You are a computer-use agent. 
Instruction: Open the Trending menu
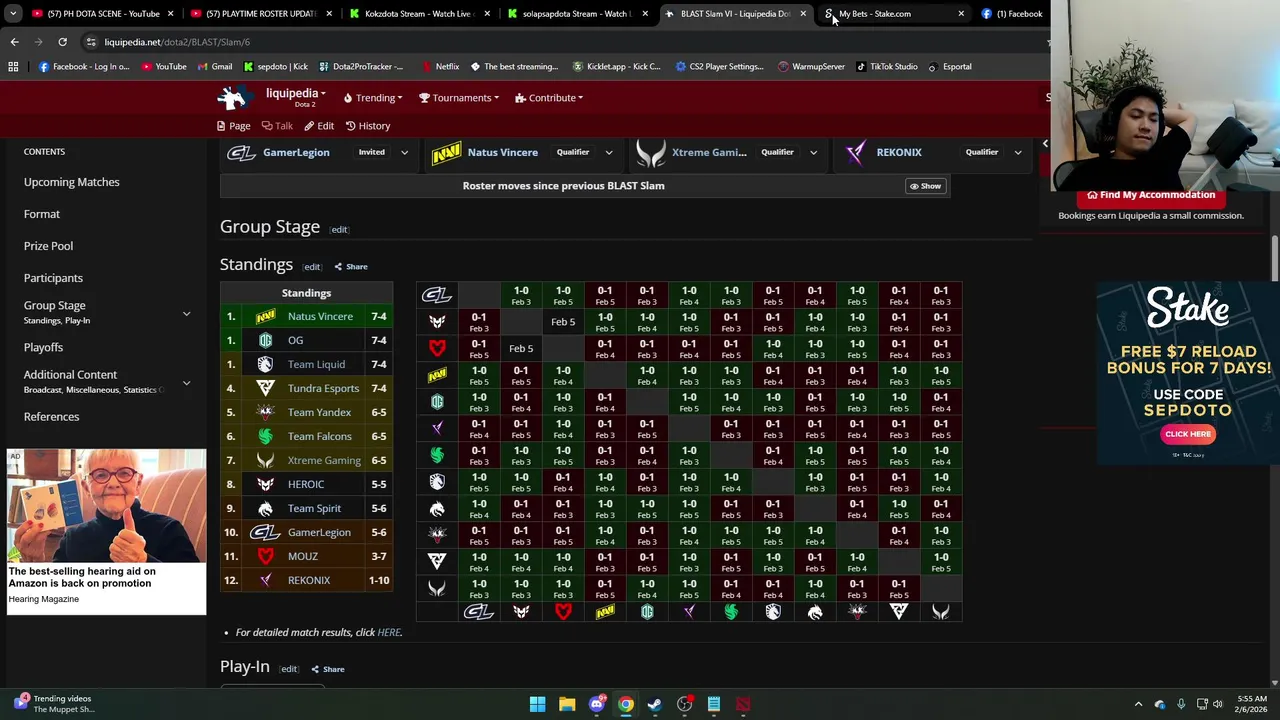point(373,98)
